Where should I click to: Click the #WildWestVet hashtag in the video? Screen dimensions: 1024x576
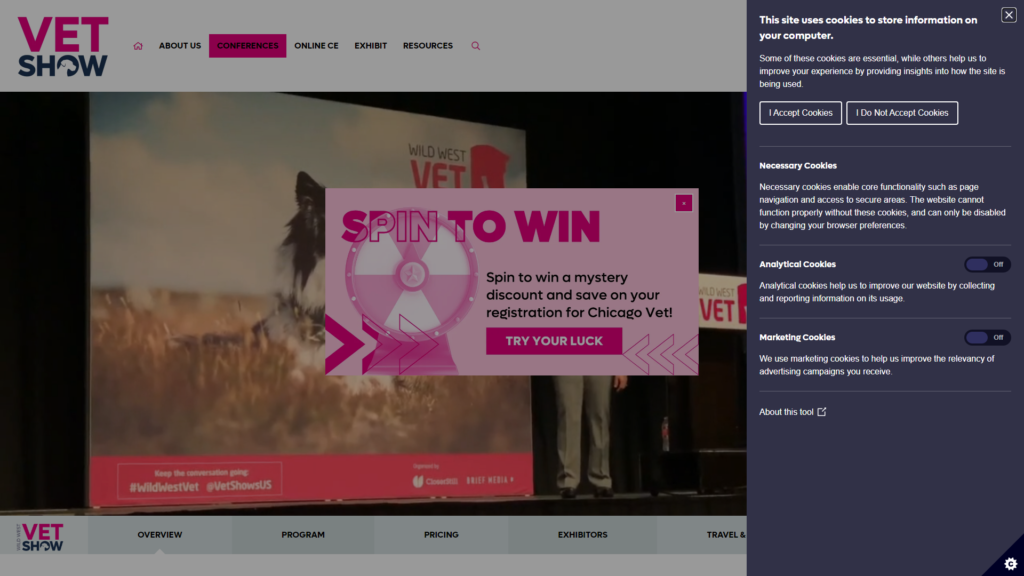[x=164, y=487]
